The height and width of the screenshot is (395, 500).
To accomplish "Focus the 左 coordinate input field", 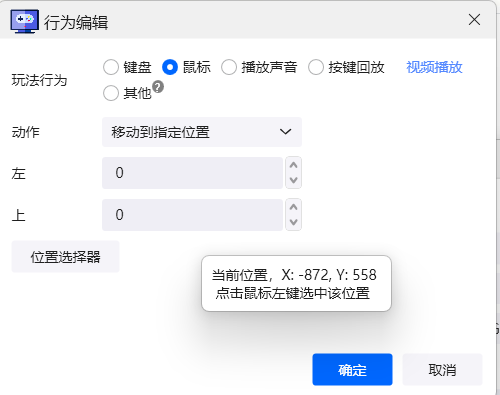I will pyautogui.click(x=192, y=173).
